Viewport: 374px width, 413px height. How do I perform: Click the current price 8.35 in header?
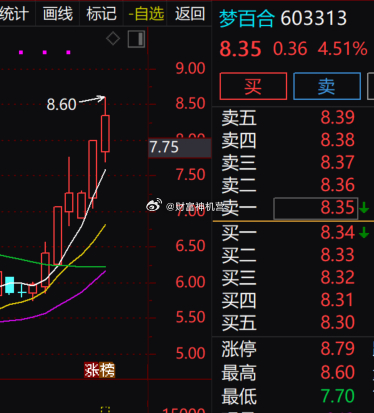pyautogui.click(x=240, y=49)
